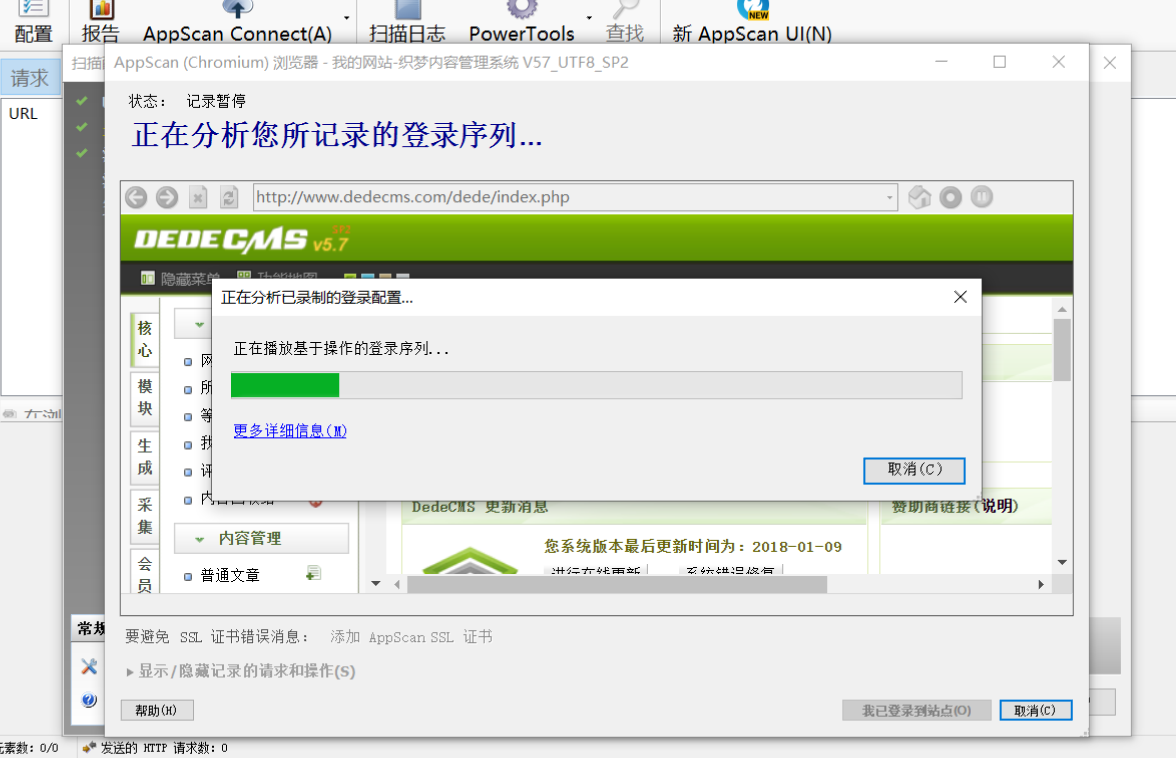Click the page refresh icon

pyautogui.click(x=229, y=197)
